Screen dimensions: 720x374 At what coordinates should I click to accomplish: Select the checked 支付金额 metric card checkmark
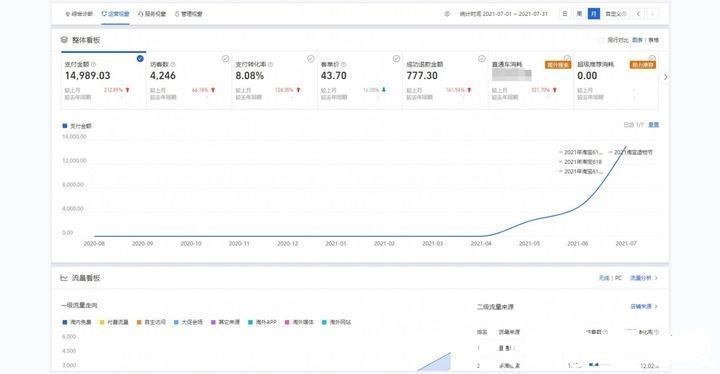[x=140, y=59]
